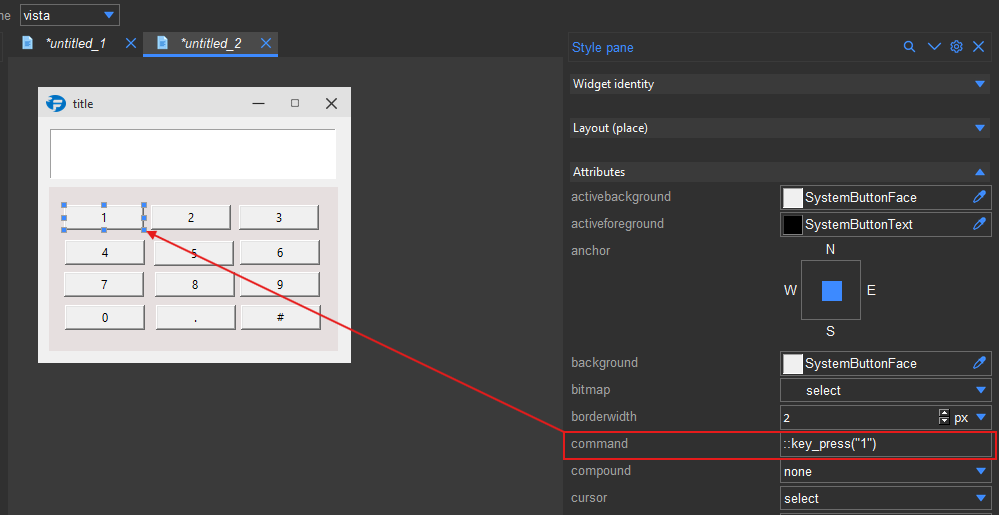Switch to the untitled_1 tab

76,43
